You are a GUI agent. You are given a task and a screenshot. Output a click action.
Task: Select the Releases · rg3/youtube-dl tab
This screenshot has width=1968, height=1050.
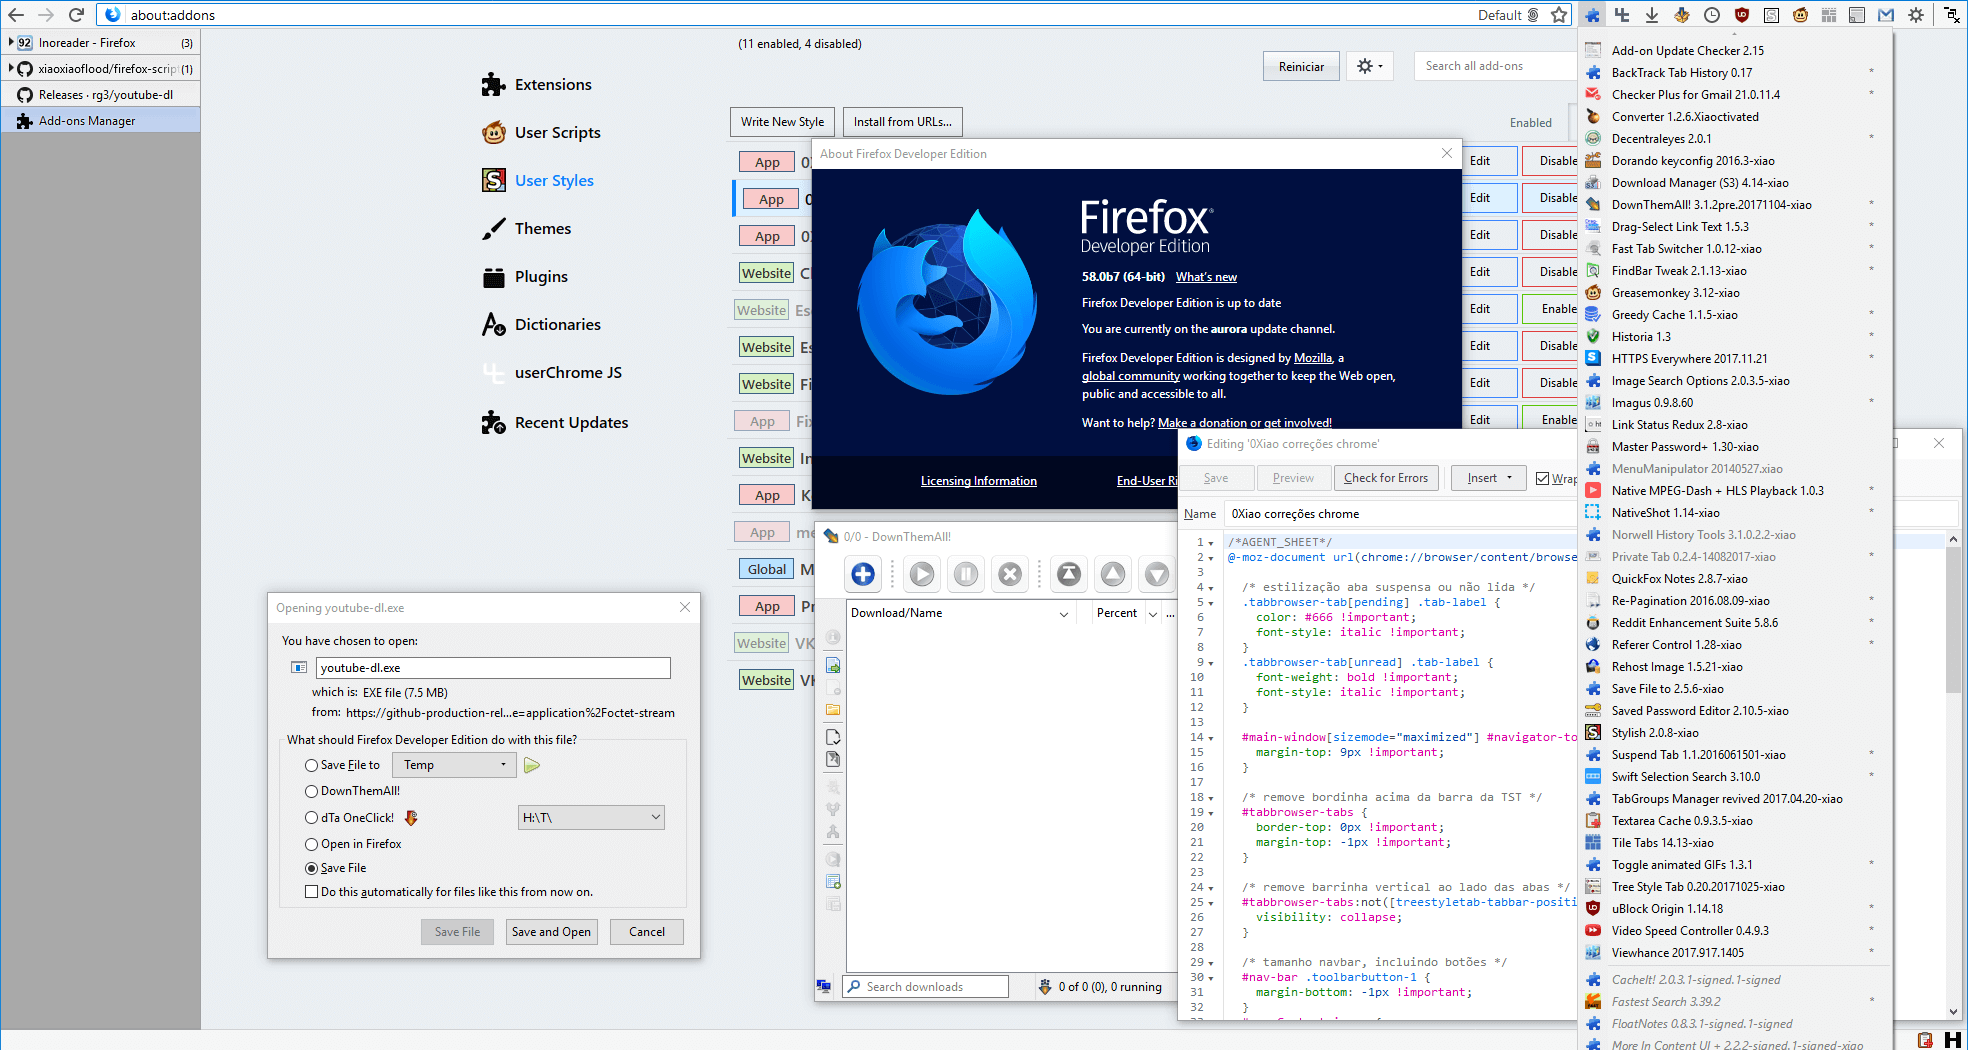(100, 95)
